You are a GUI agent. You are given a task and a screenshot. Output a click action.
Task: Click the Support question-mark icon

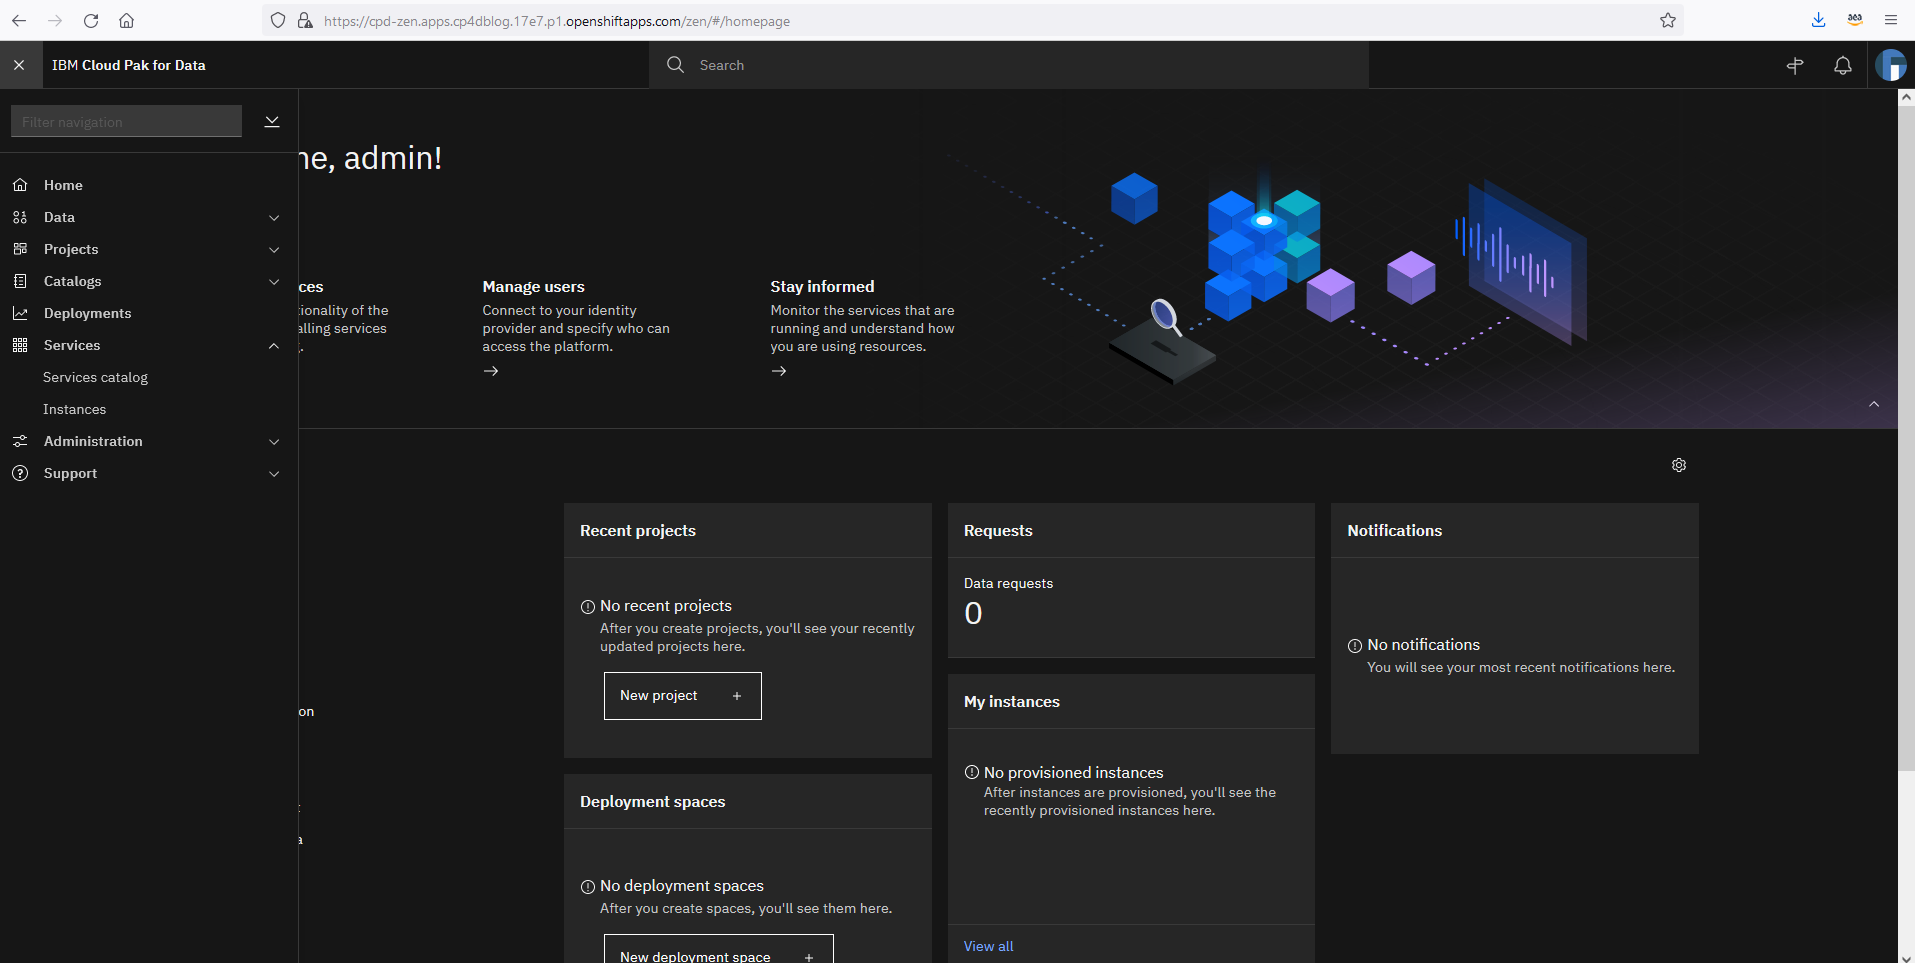(20, 473)
